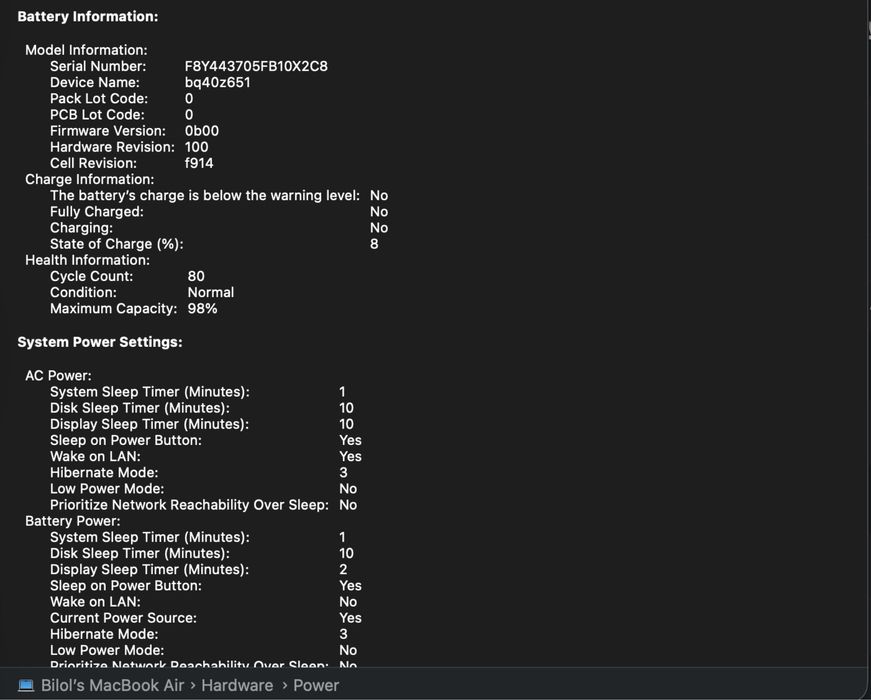Select cell revision value f914
This screenshot has width=871, height=700.
[199, 163]
